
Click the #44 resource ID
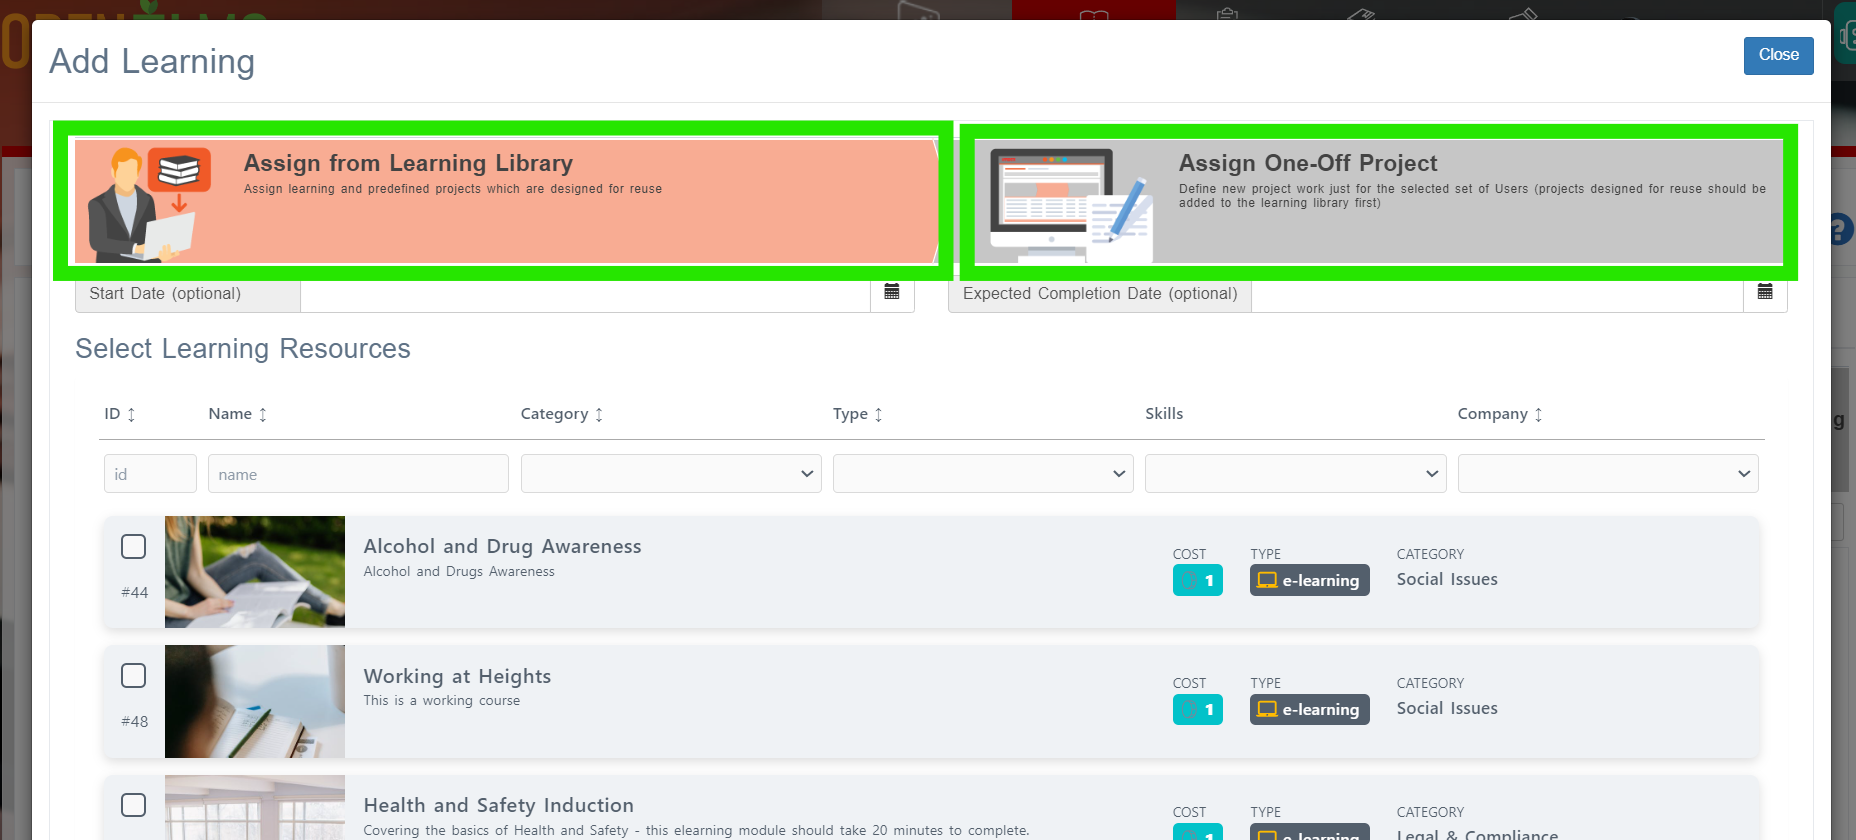point(135,592)
